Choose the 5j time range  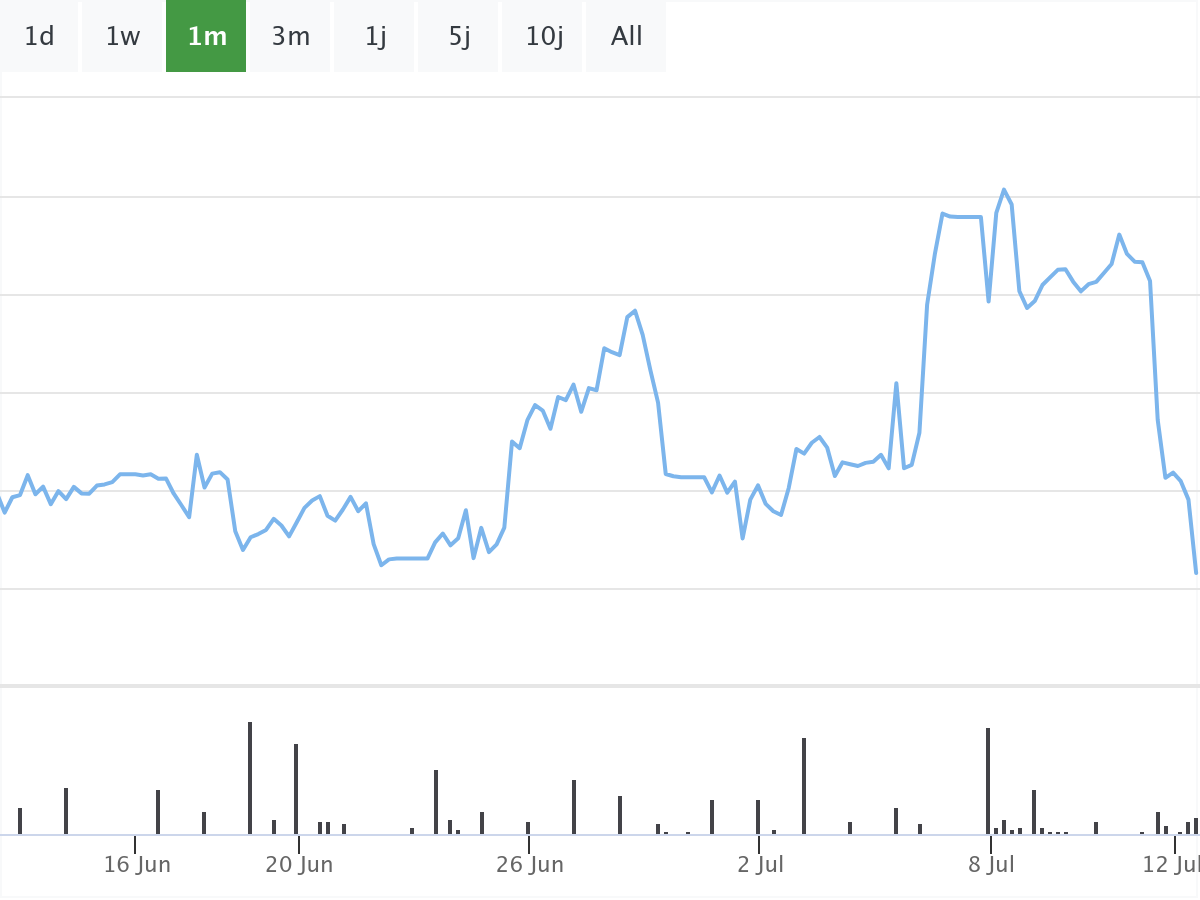pos(459,37)
